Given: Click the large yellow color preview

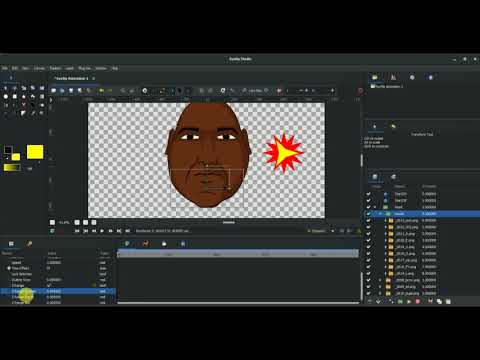Looking at the screenshot, I should 35,152.
